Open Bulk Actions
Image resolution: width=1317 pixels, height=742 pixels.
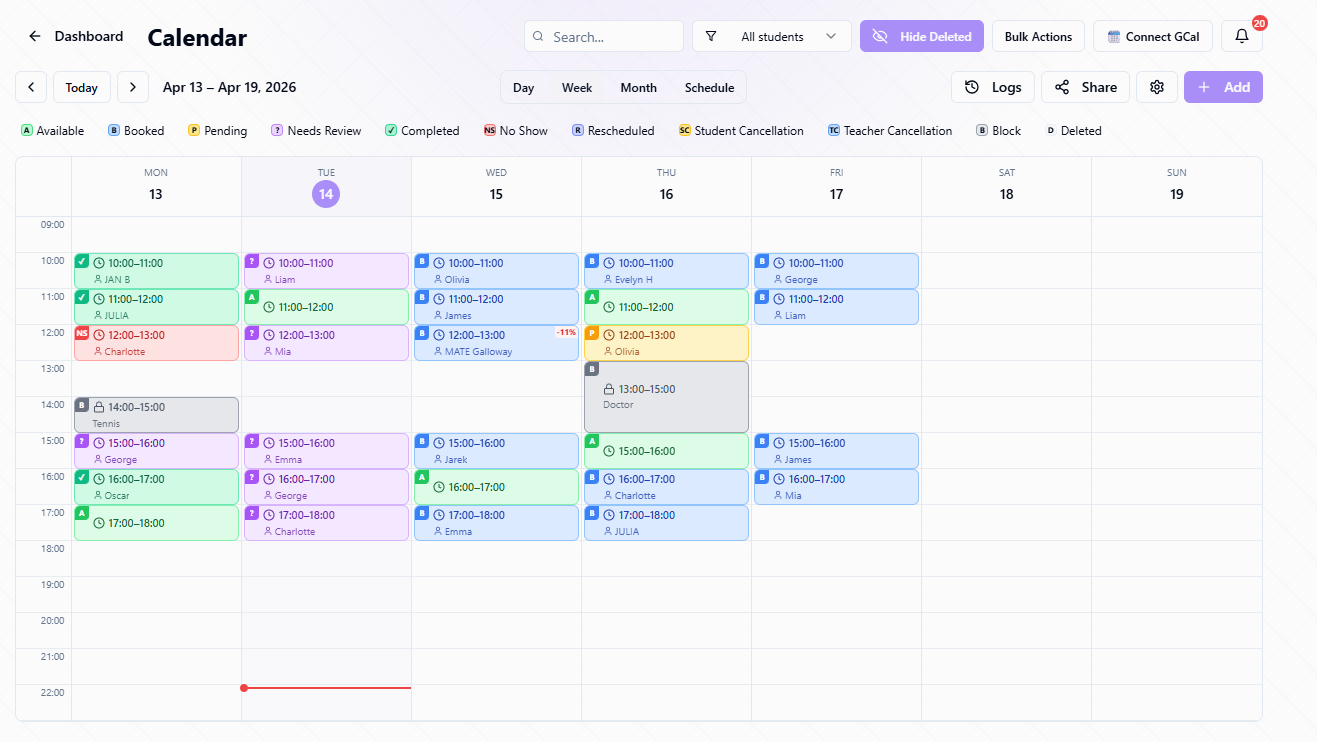1038,36
